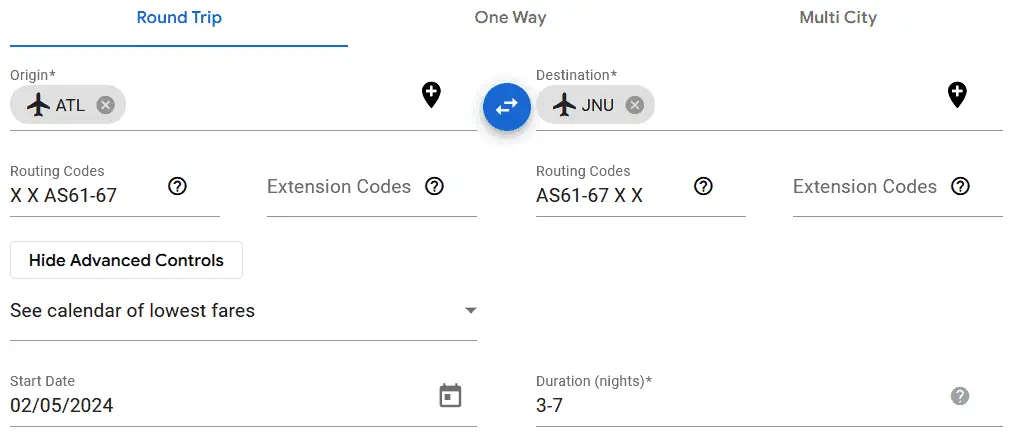Open help for destination Extension Codes
This screenshot has height=439, width=1014.
(x=960, y=186)
